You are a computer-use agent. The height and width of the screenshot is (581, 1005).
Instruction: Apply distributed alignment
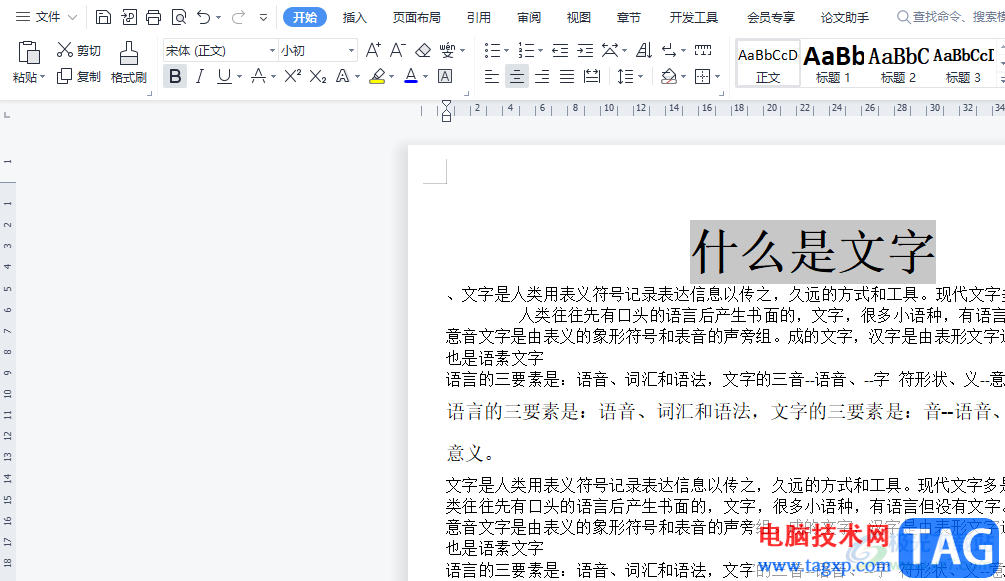pos(592,77)
